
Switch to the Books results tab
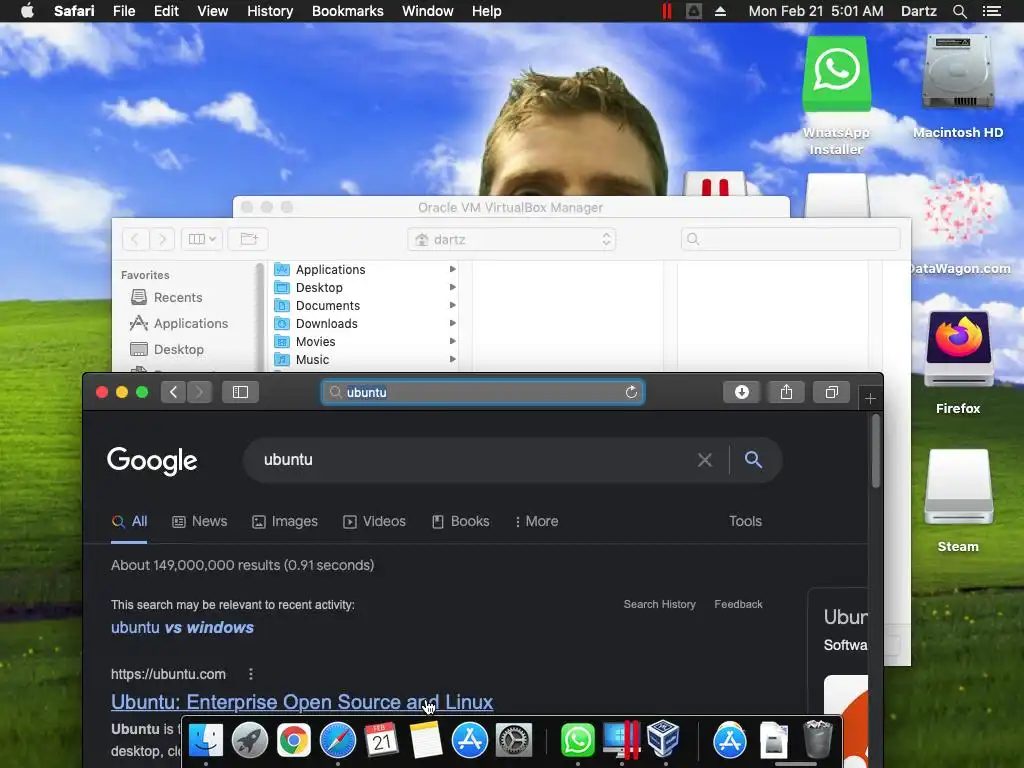point(460,521)
